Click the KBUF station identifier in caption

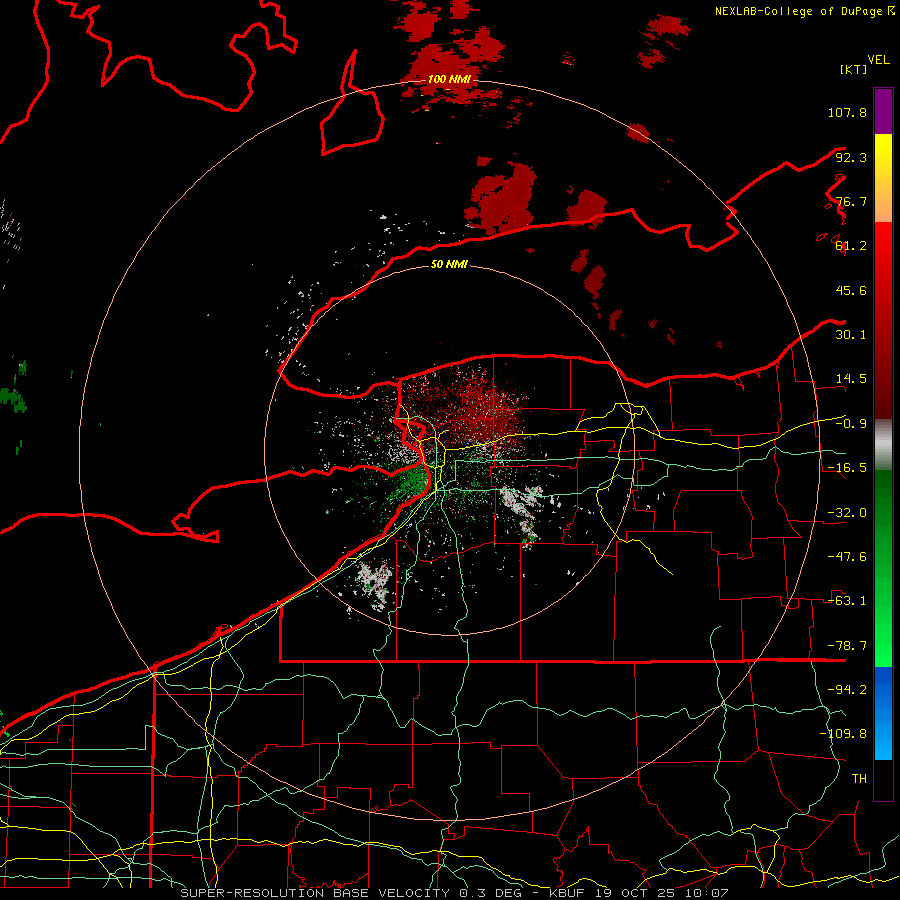pos(567,893)
